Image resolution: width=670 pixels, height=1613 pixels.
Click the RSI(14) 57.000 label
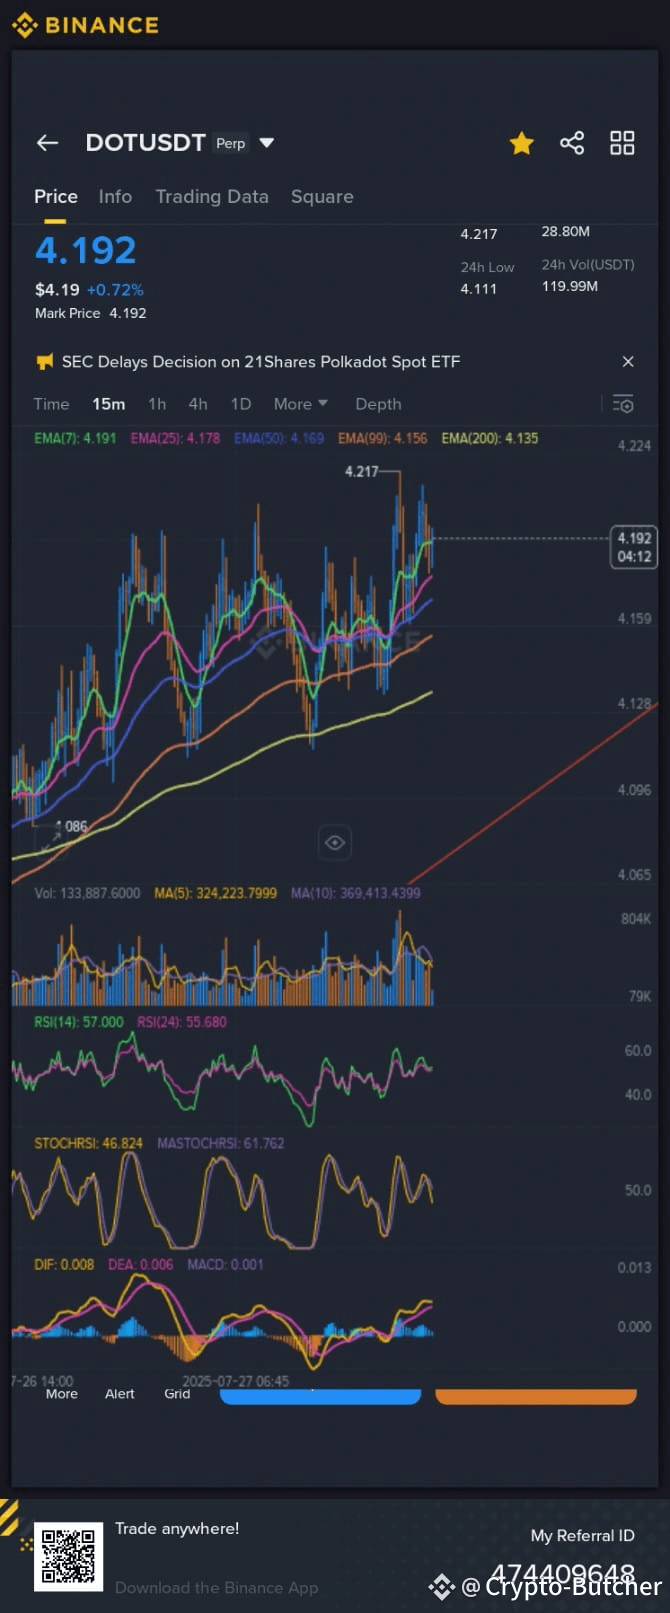click(x=79, y=1022)
